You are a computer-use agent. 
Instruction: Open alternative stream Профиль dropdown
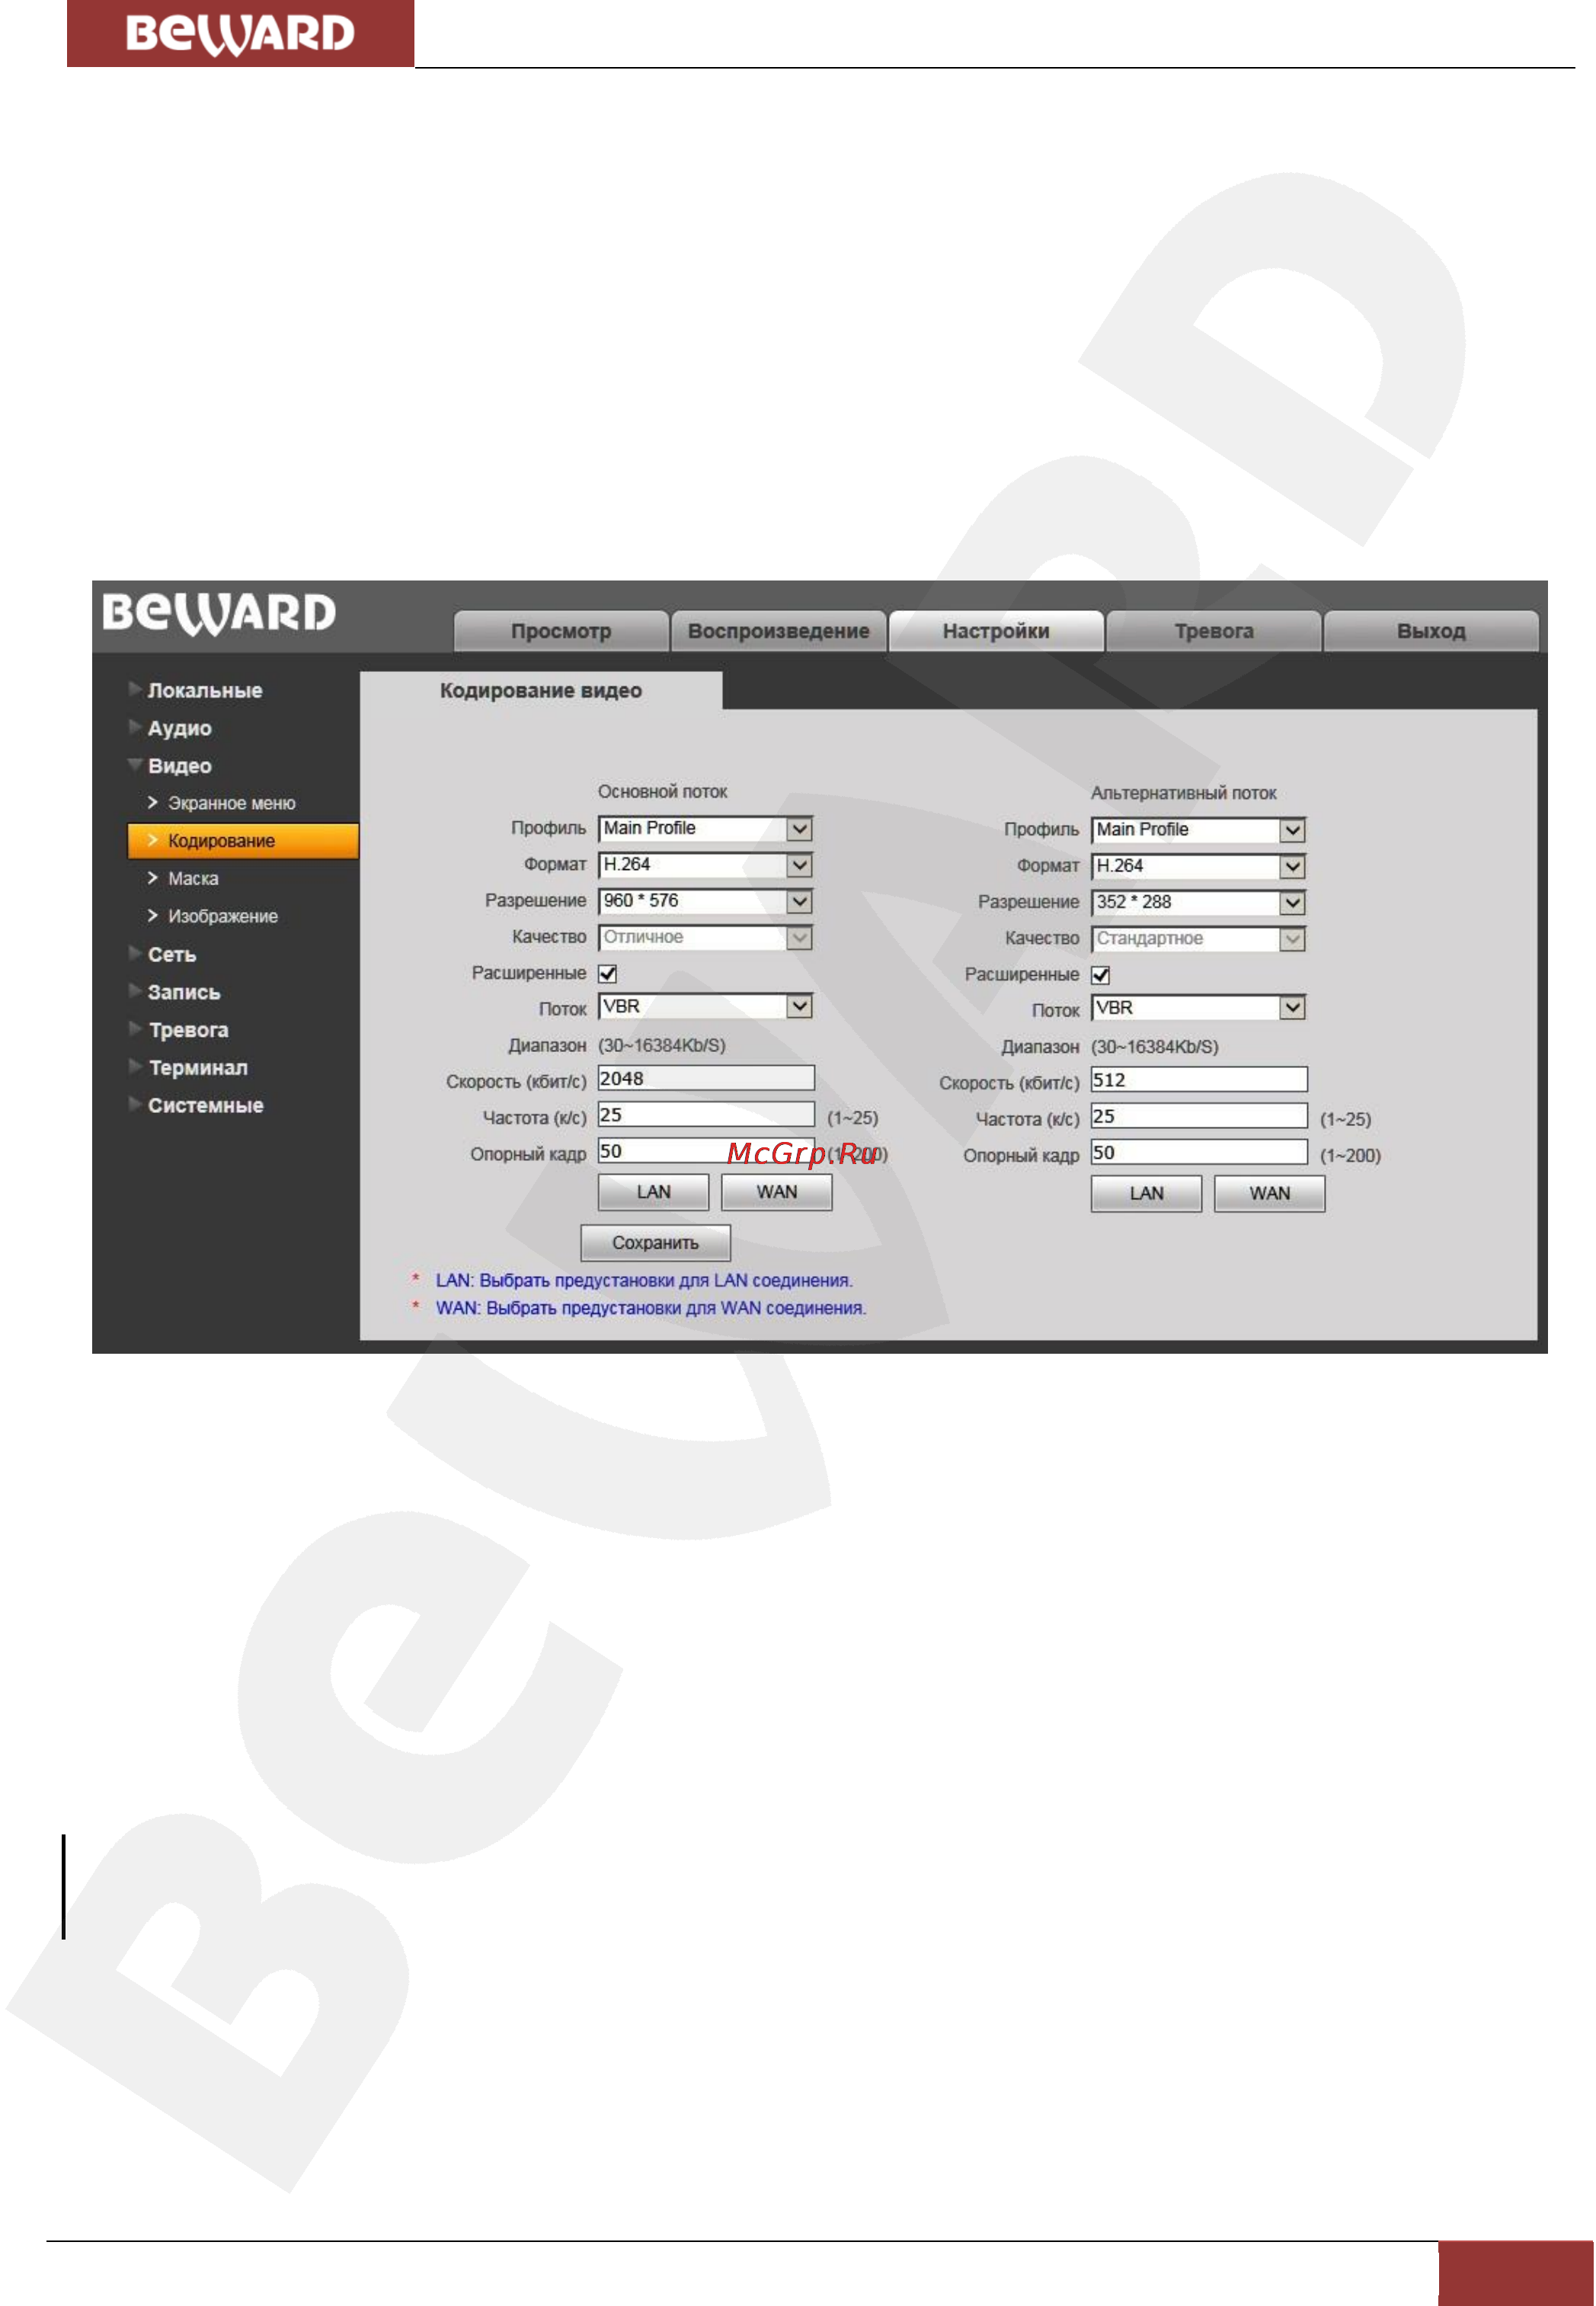click(x=1198, y=830)
